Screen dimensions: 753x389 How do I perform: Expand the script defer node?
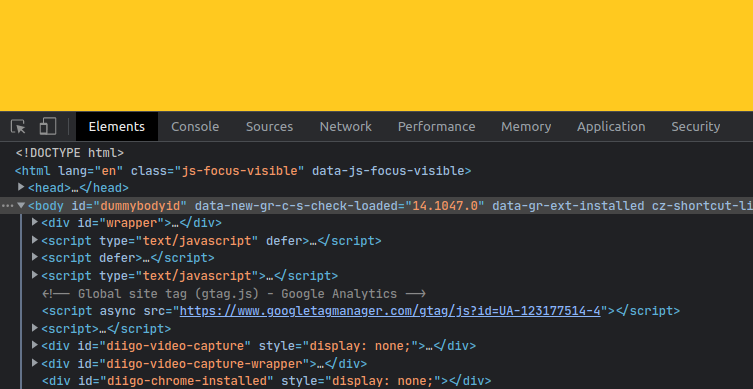[x=35, y=257]
